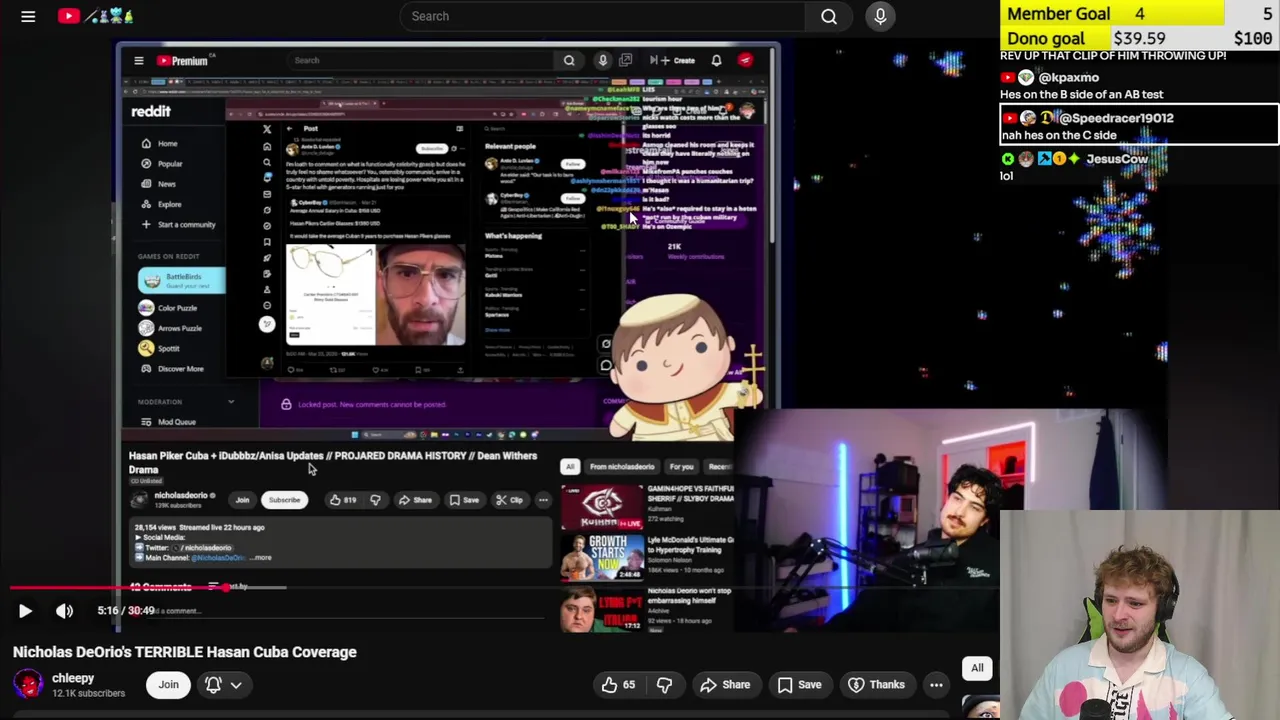Screen dimensions: 1280x720
Task: Open the chleepy channel name link
Action: pyautogui.click(x=73, y=678)
